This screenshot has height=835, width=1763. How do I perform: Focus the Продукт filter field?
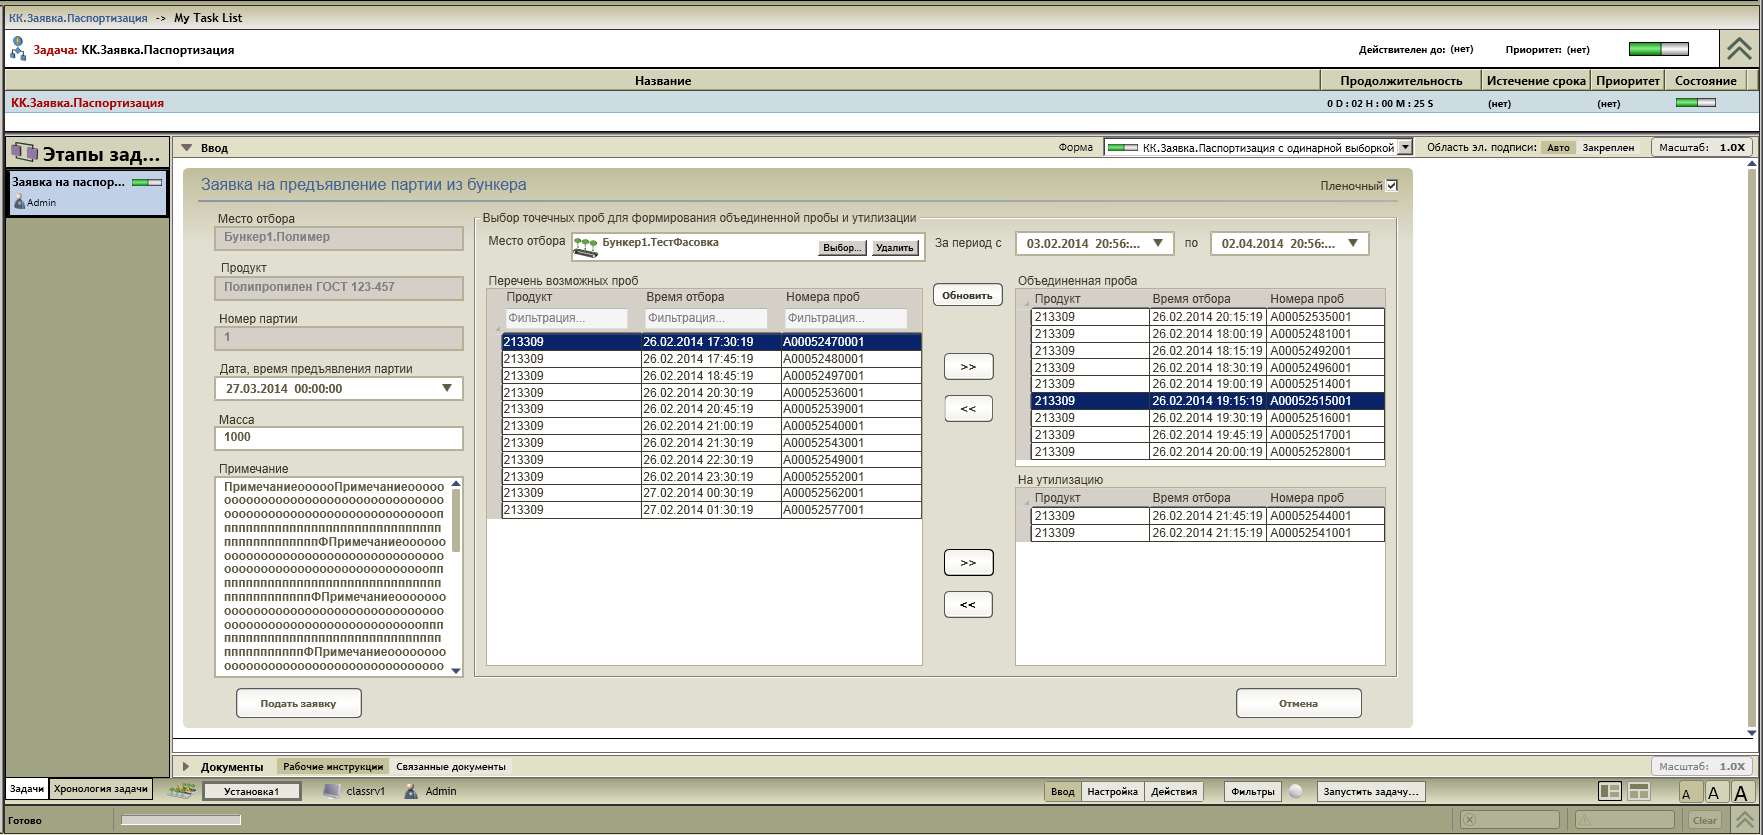pyautogui.click(x=566, y=318)
